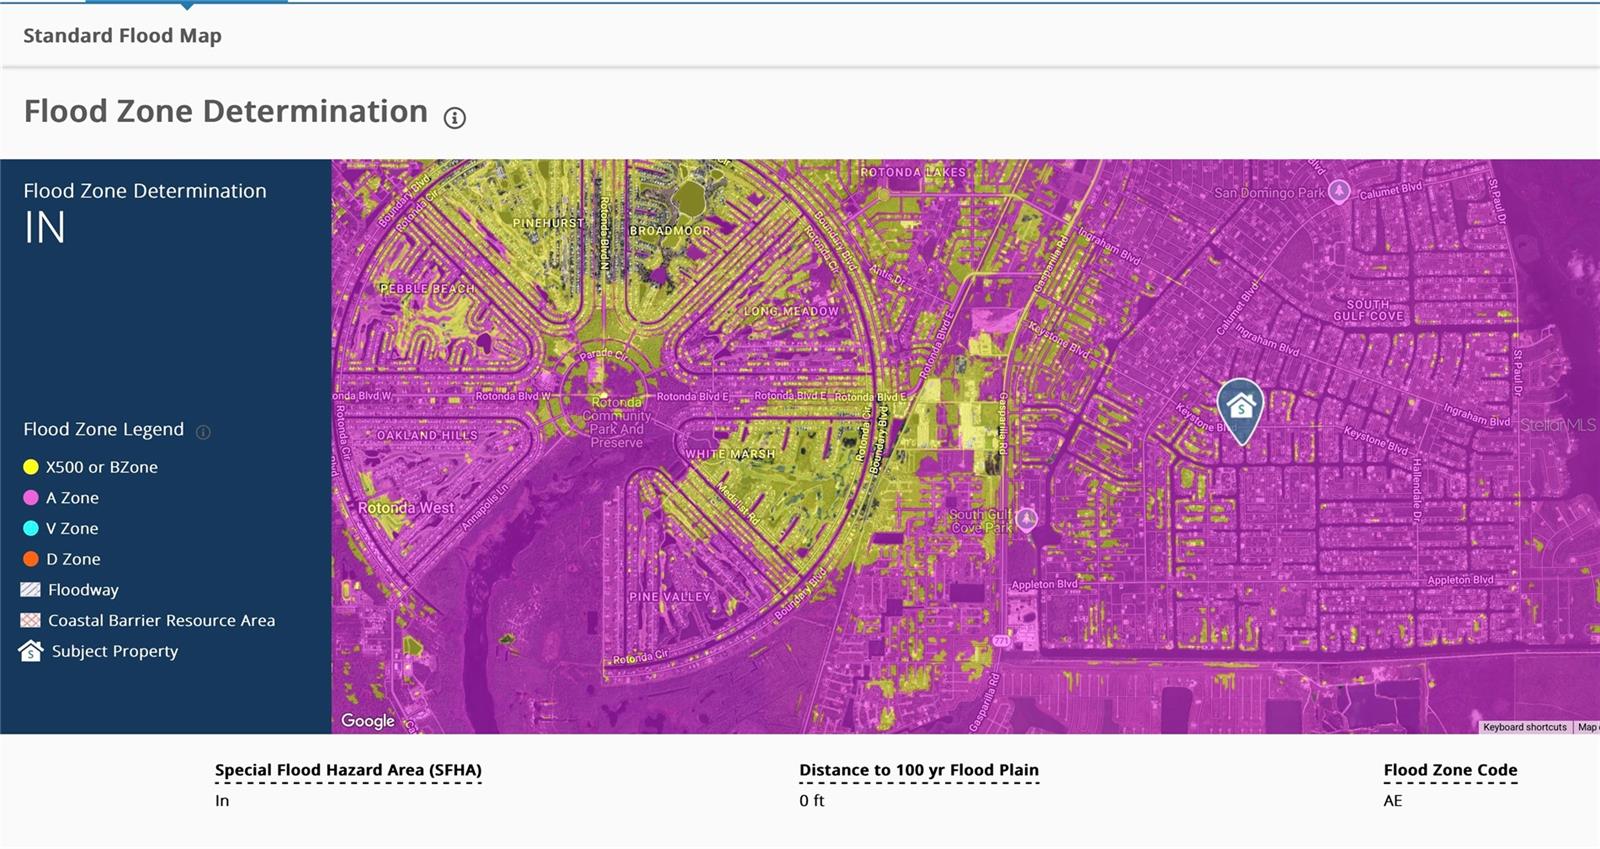This screenshot has height=849, width=1600.
Task: Click the San Domingo Park map pin
Action: (x=1339, y=192)
